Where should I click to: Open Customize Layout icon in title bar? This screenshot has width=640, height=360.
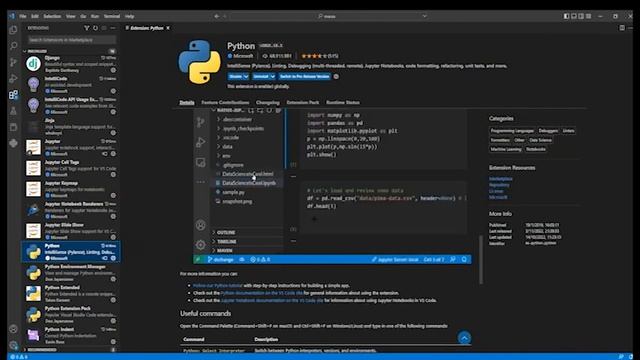tap(588, 16)
